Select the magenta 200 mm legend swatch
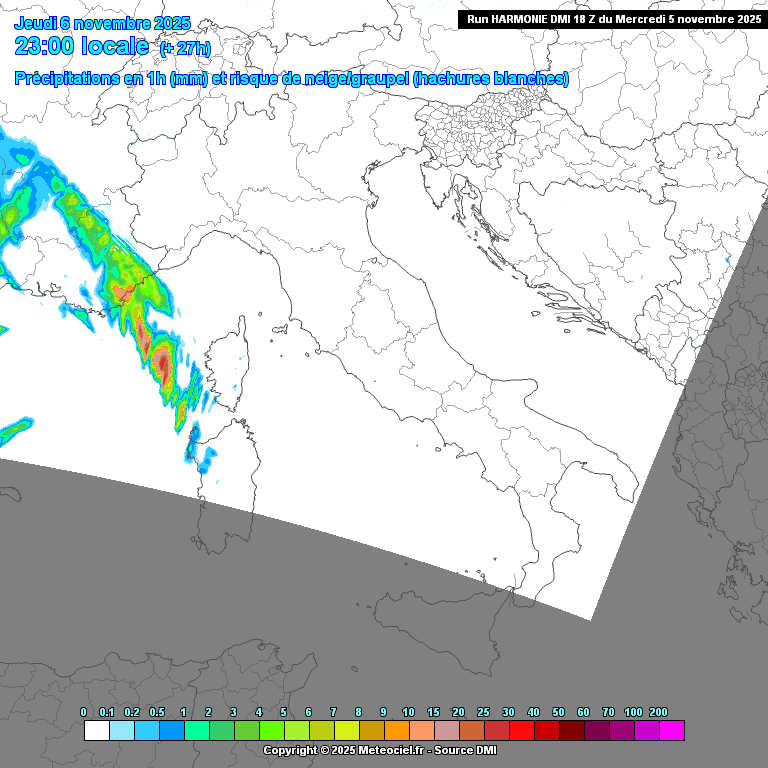Viewport: 768px width, 768px height. coord(672,731)
